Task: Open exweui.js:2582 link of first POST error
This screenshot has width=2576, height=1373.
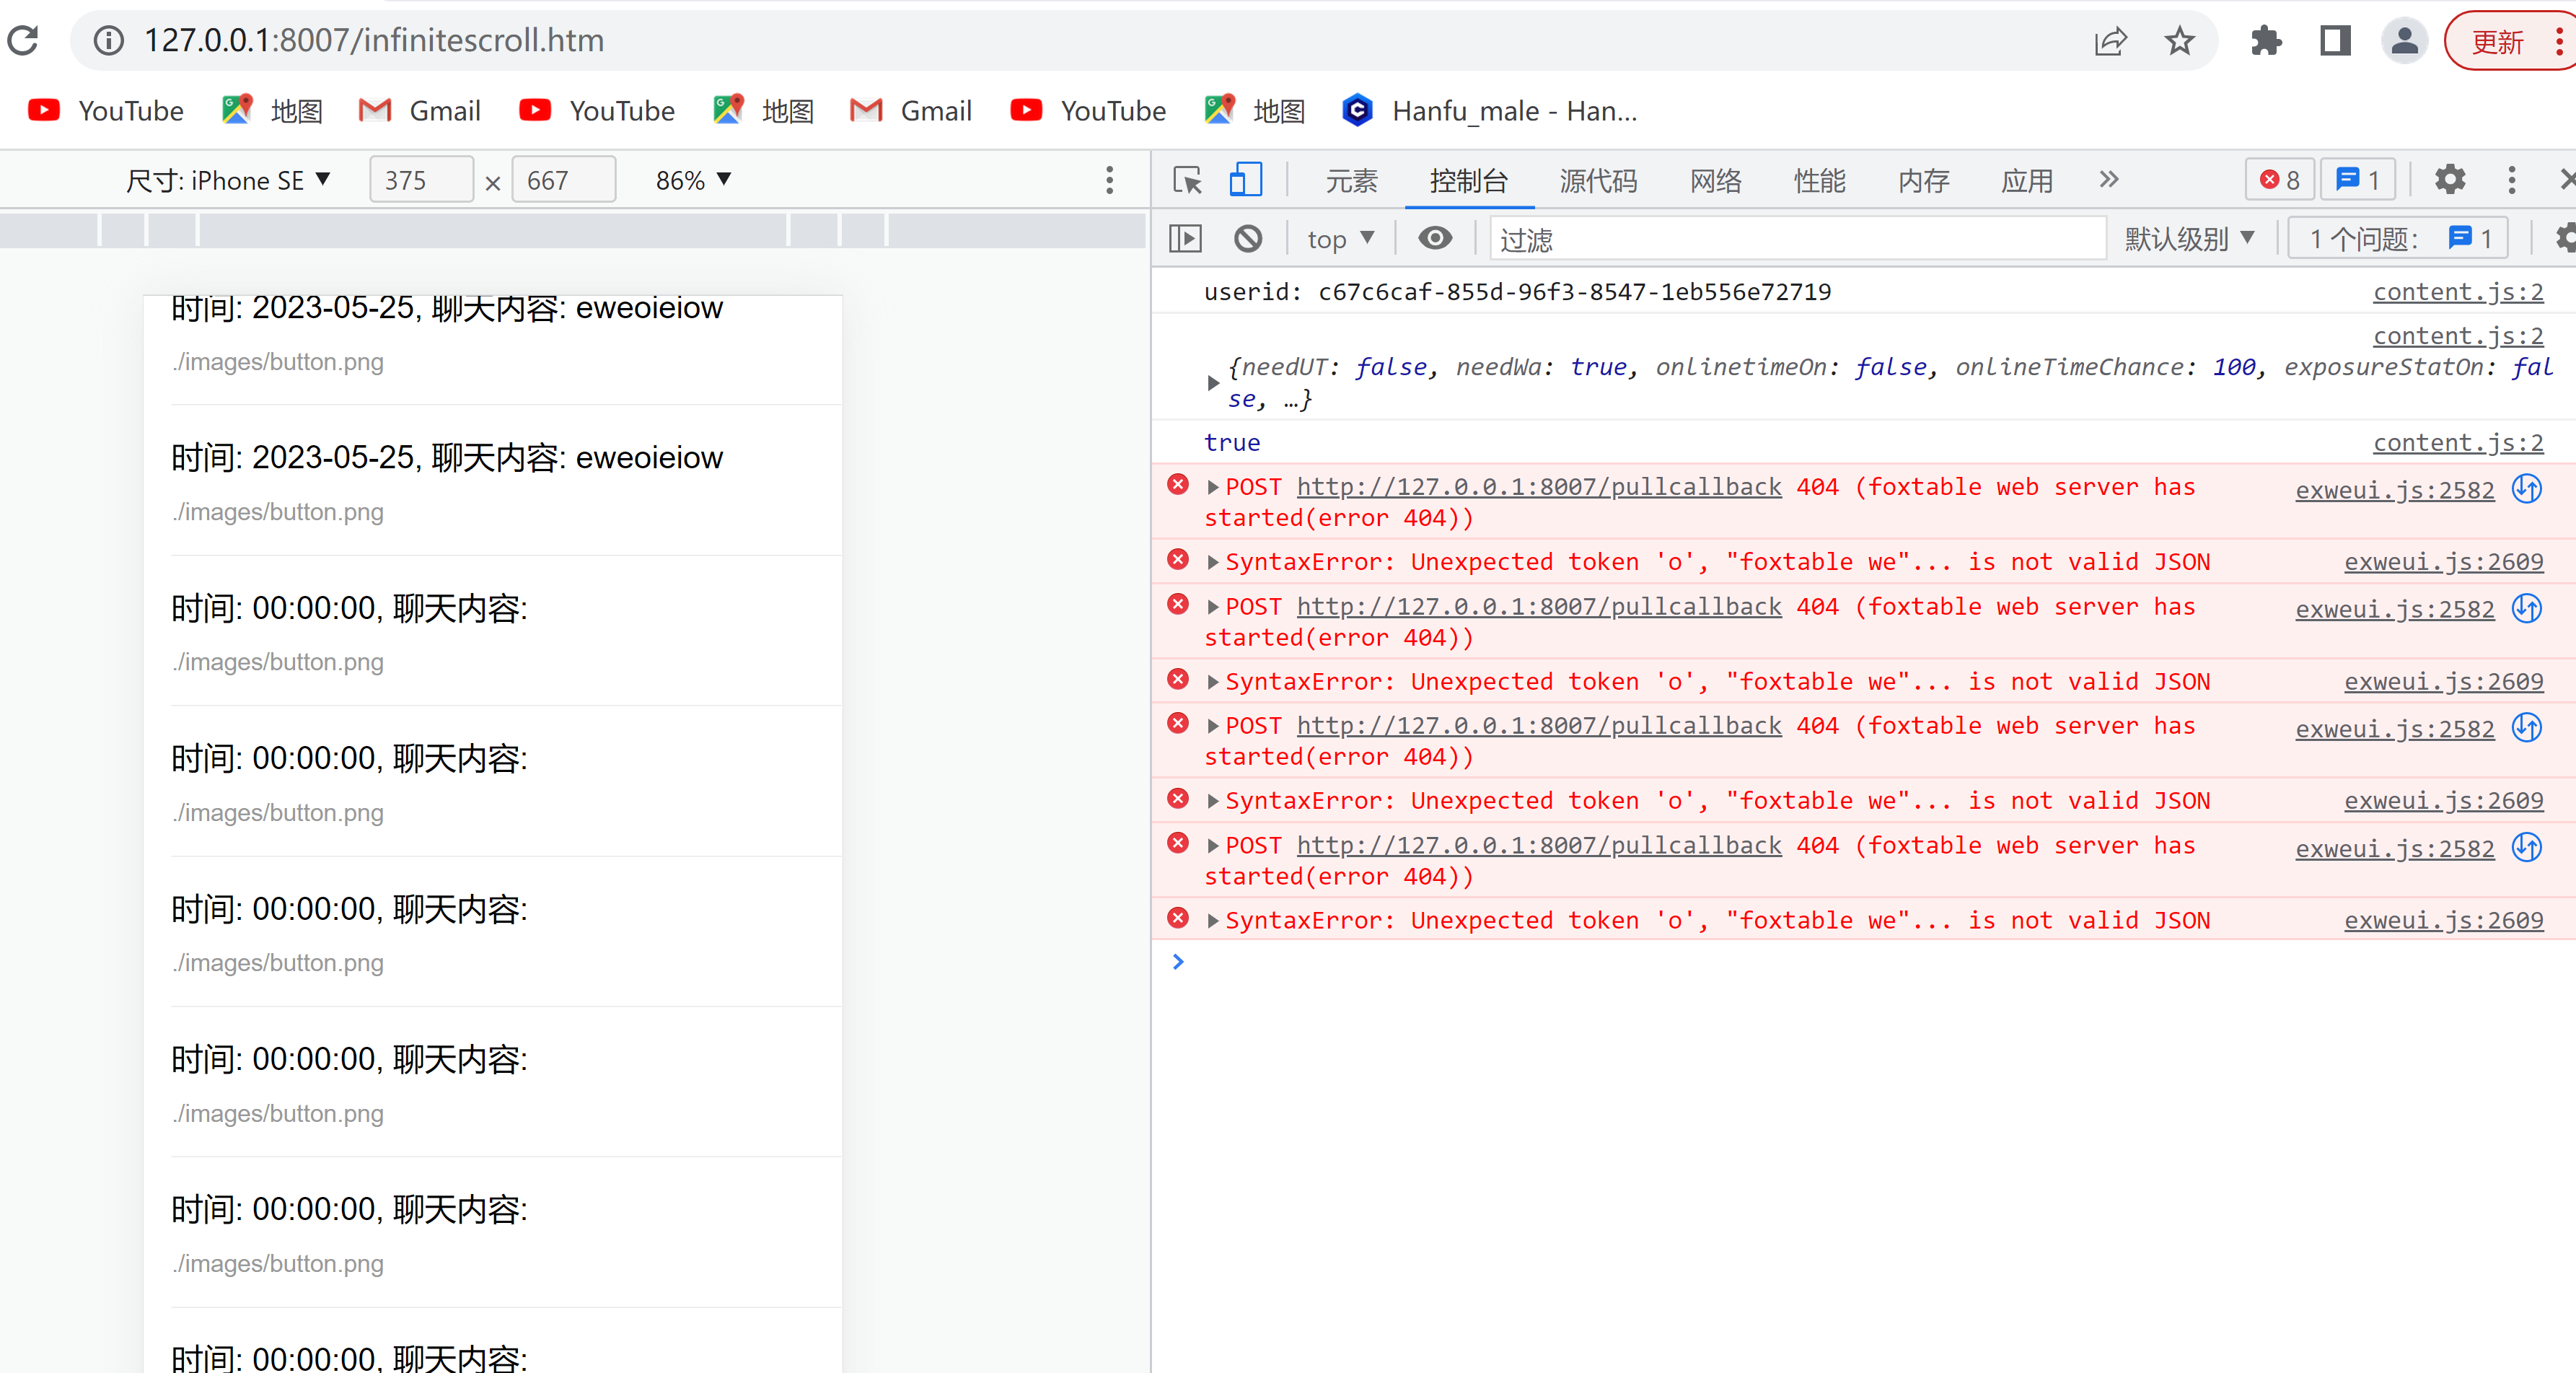Action: (x=2394, y=490)
